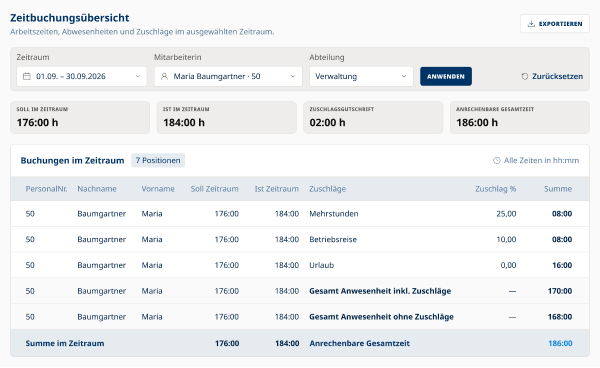Select the Soll im Zeitraum summary card
Viewport: 600px width, 368px height.
[80, 117]
